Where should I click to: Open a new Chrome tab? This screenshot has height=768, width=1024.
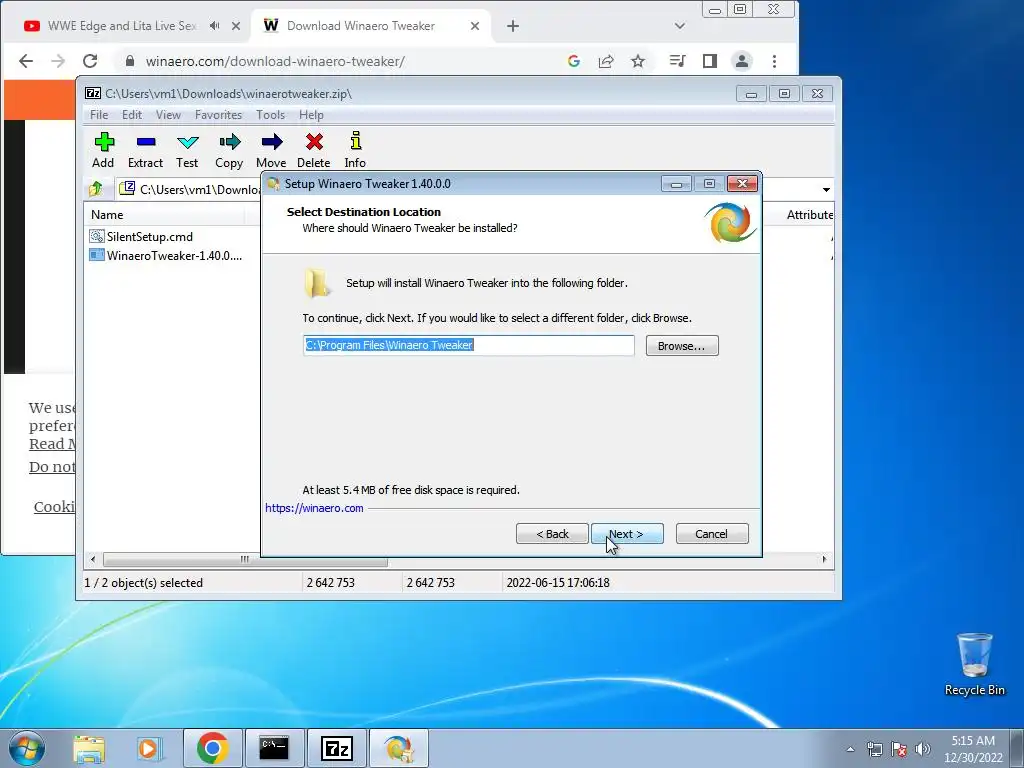coord(513,25)
